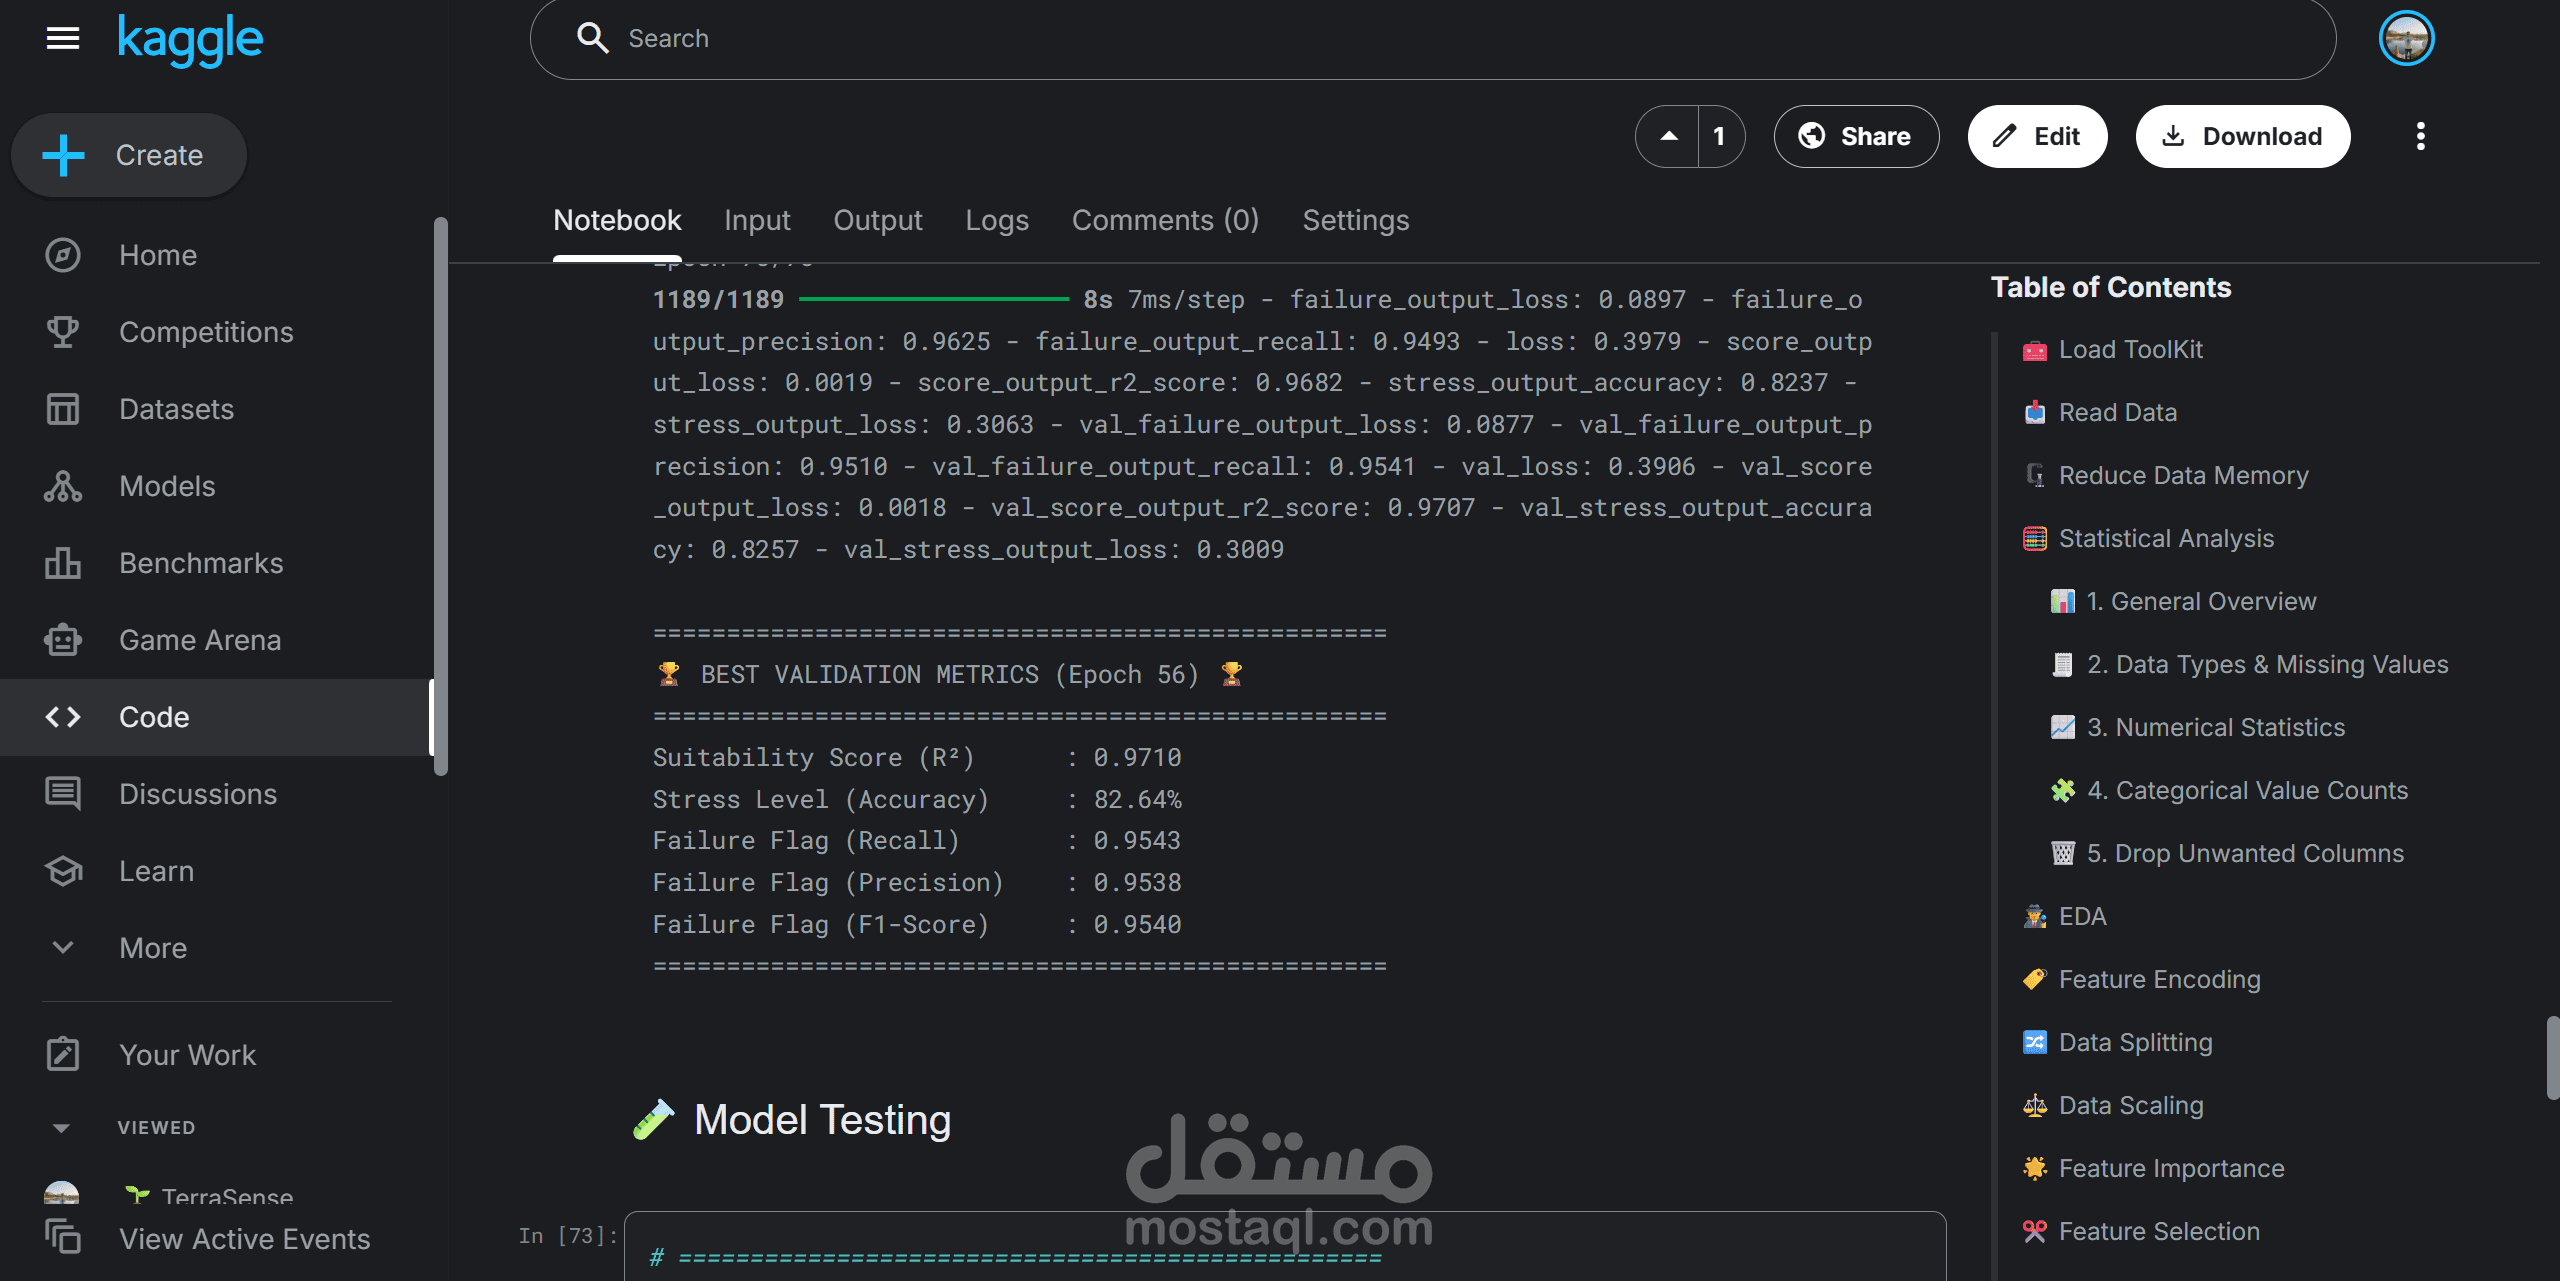Open Datasets from the sidebar icon
Viewport: 2560px width, 1281px height.
pyautogui.click(x=62, y=409)
